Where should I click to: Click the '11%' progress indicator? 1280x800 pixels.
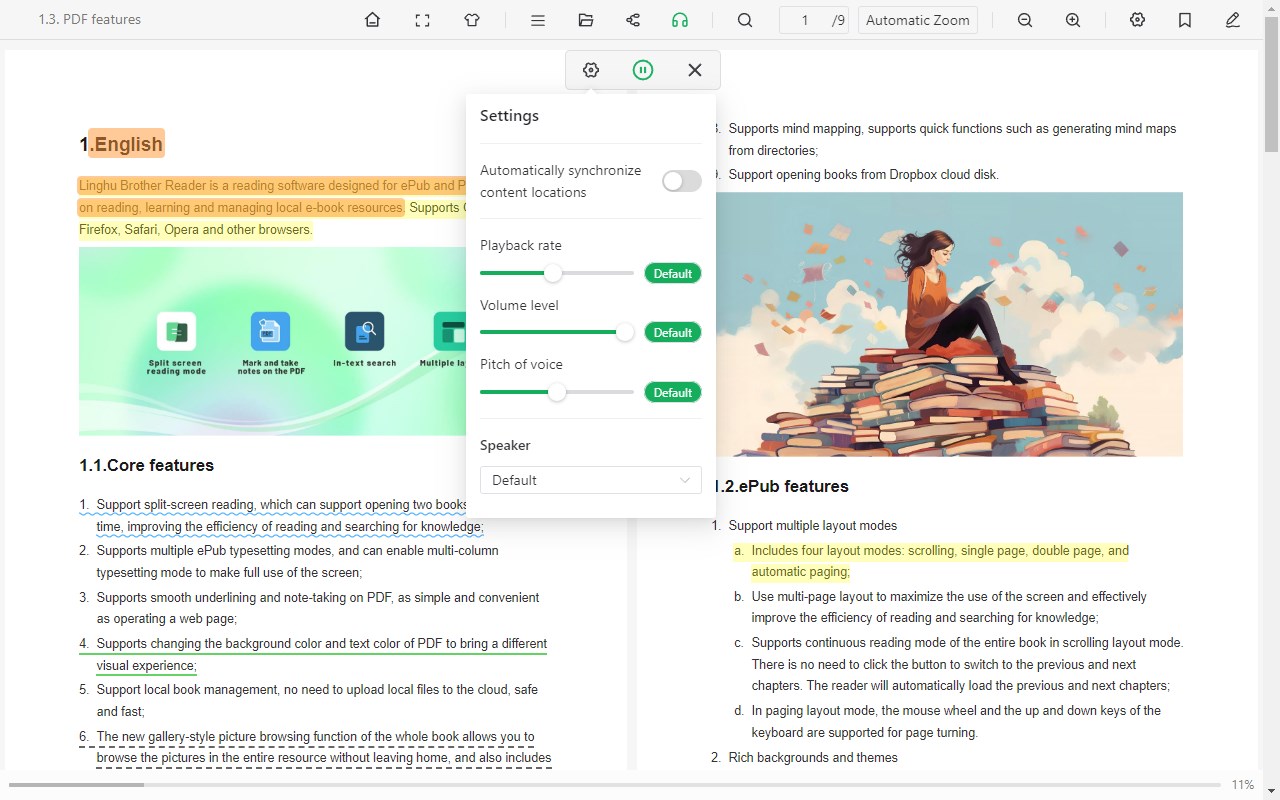[x=1243, y=785]
